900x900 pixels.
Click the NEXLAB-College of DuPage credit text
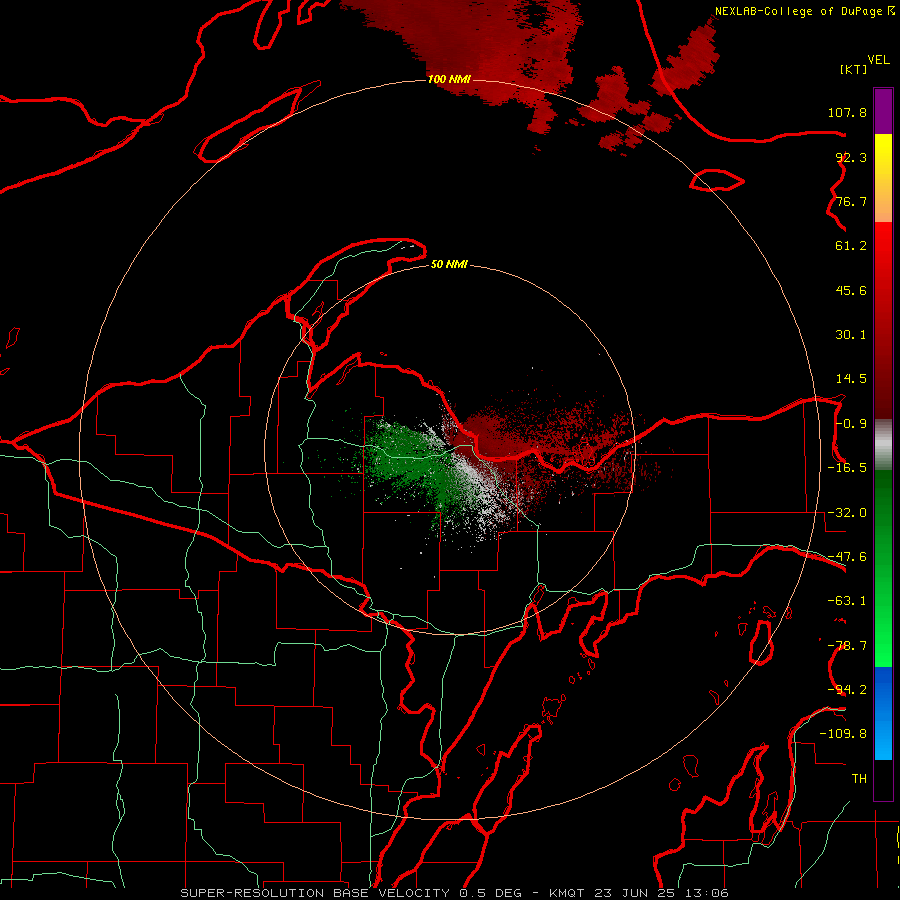(x=805, y=11)
